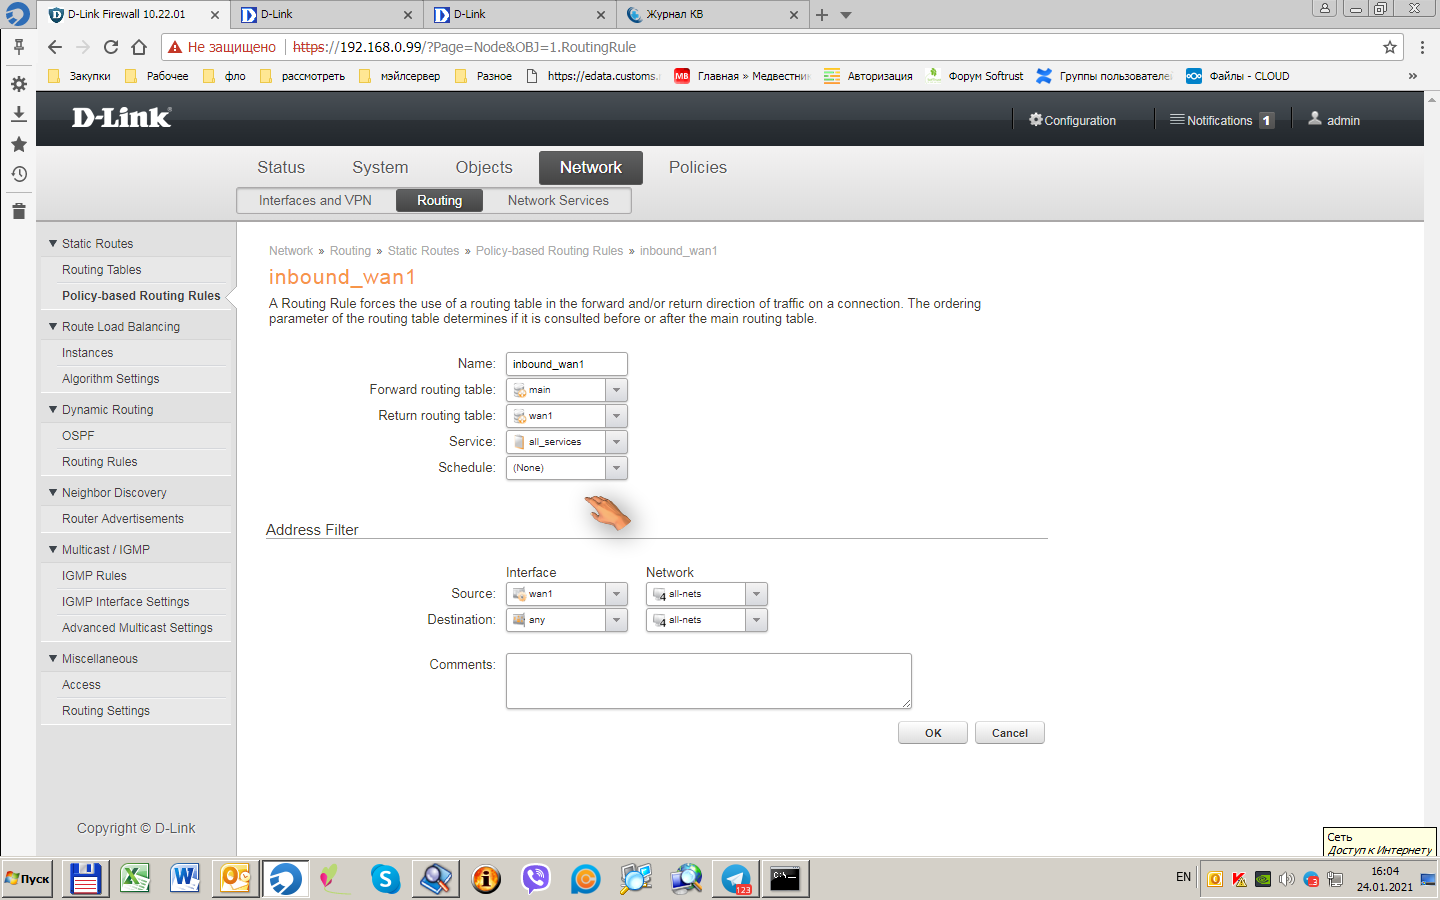This screenshot has height=900, width=1440.
Task: Switch to the Policies tab
Action: point(698,168)
